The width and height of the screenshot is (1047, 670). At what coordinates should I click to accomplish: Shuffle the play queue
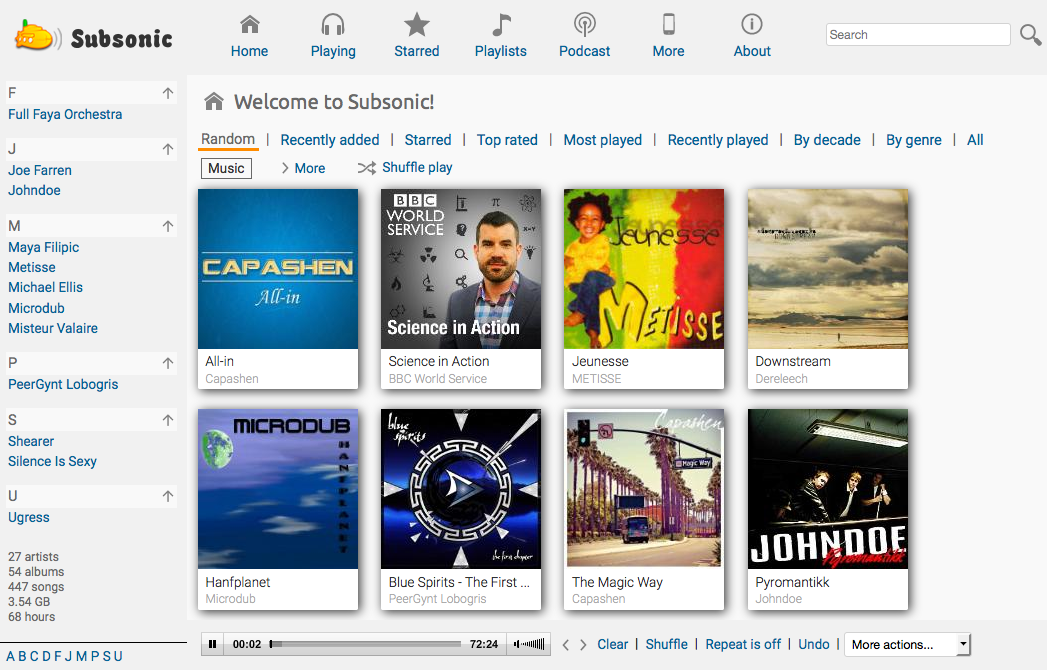(666, 645)
